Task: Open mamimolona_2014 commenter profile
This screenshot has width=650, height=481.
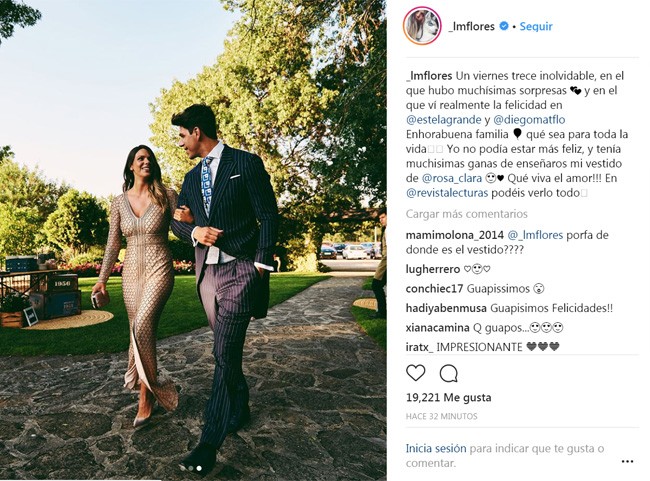Action: coord(455,235)
